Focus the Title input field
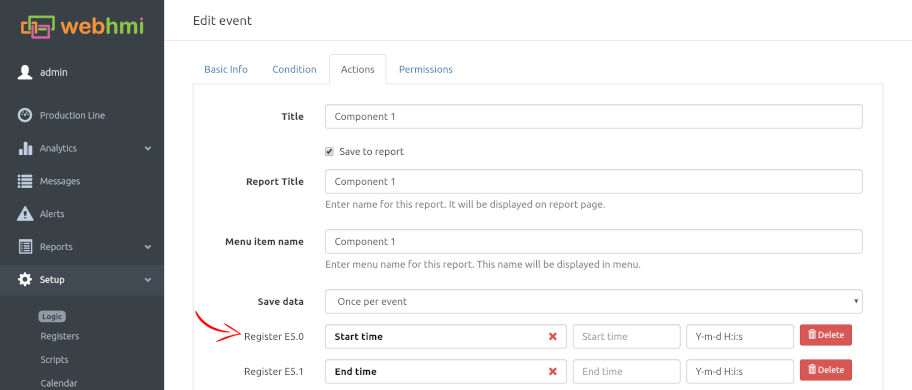 [593, 116]
